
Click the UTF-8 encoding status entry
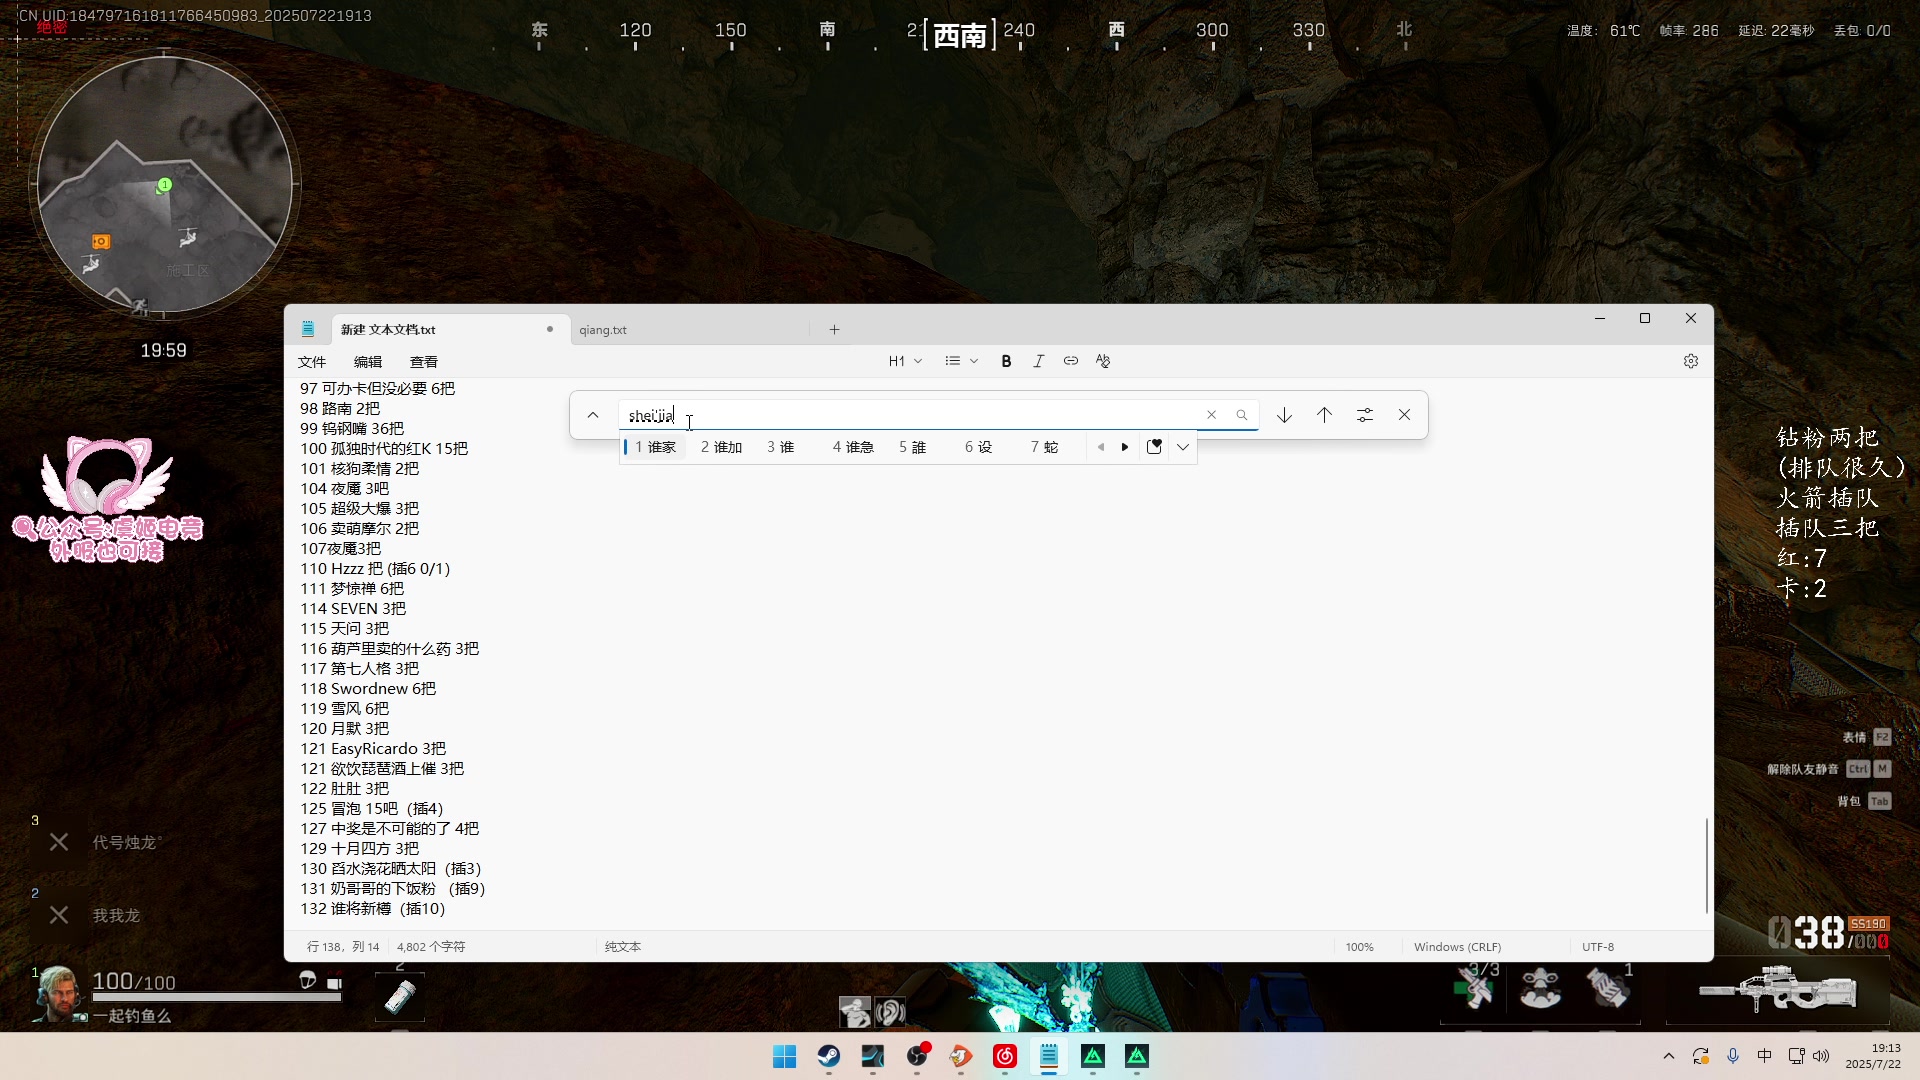1598,947
